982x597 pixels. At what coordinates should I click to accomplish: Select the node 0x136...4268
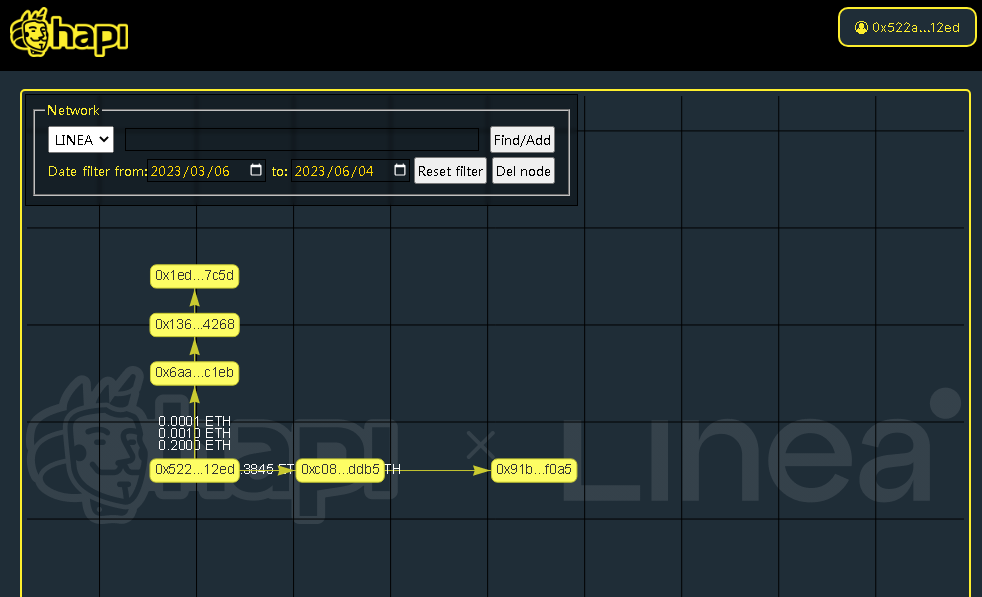point(195,324)
